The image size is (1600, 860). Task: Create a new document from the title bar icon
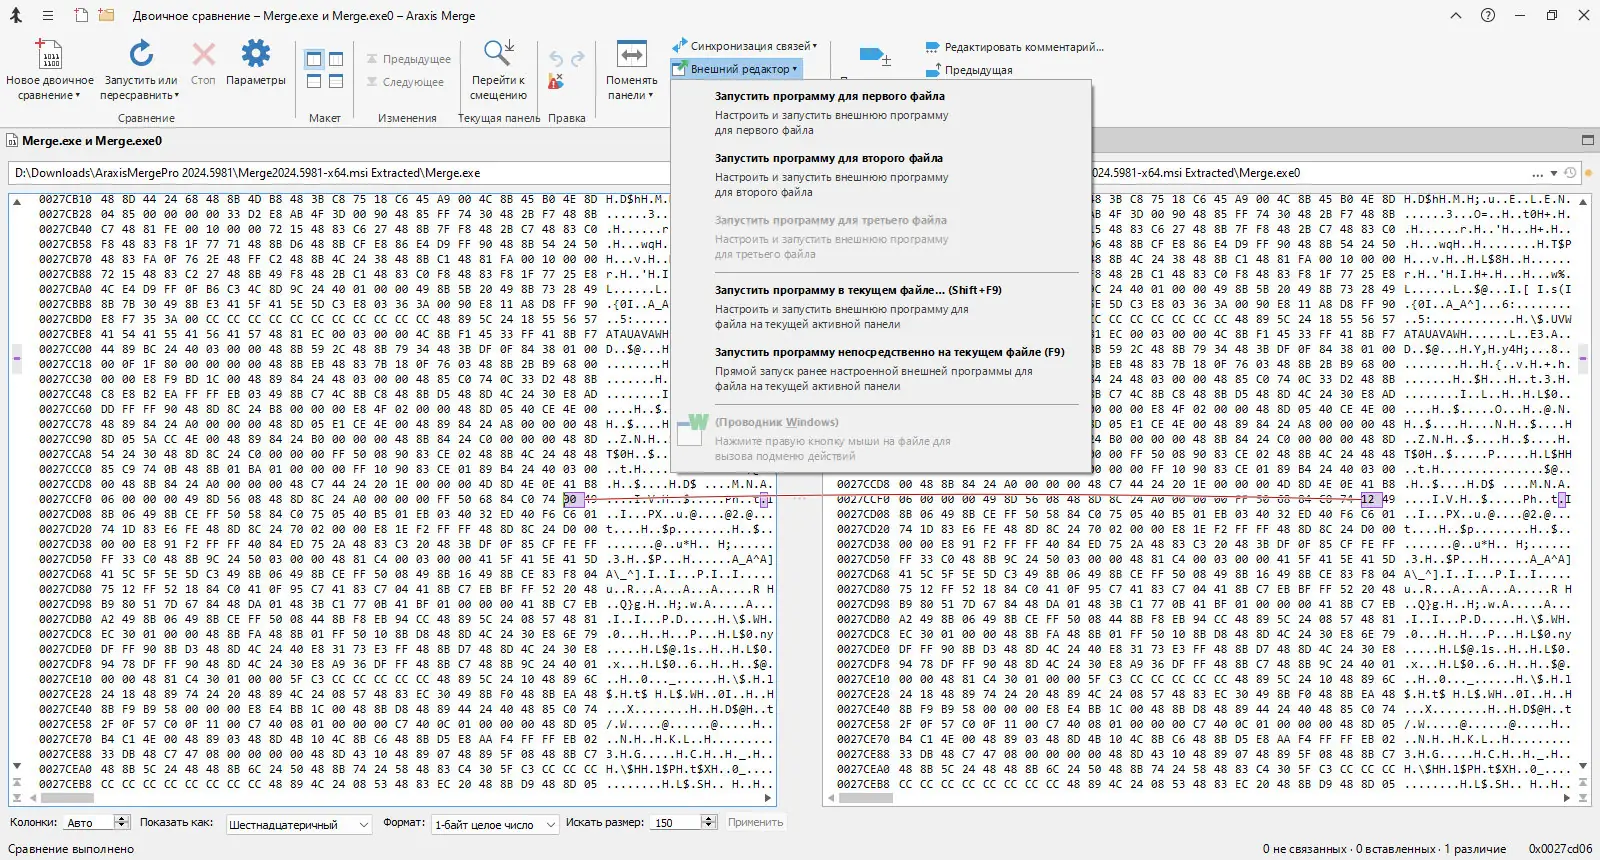pyautogui.click(x=81, y=16)
